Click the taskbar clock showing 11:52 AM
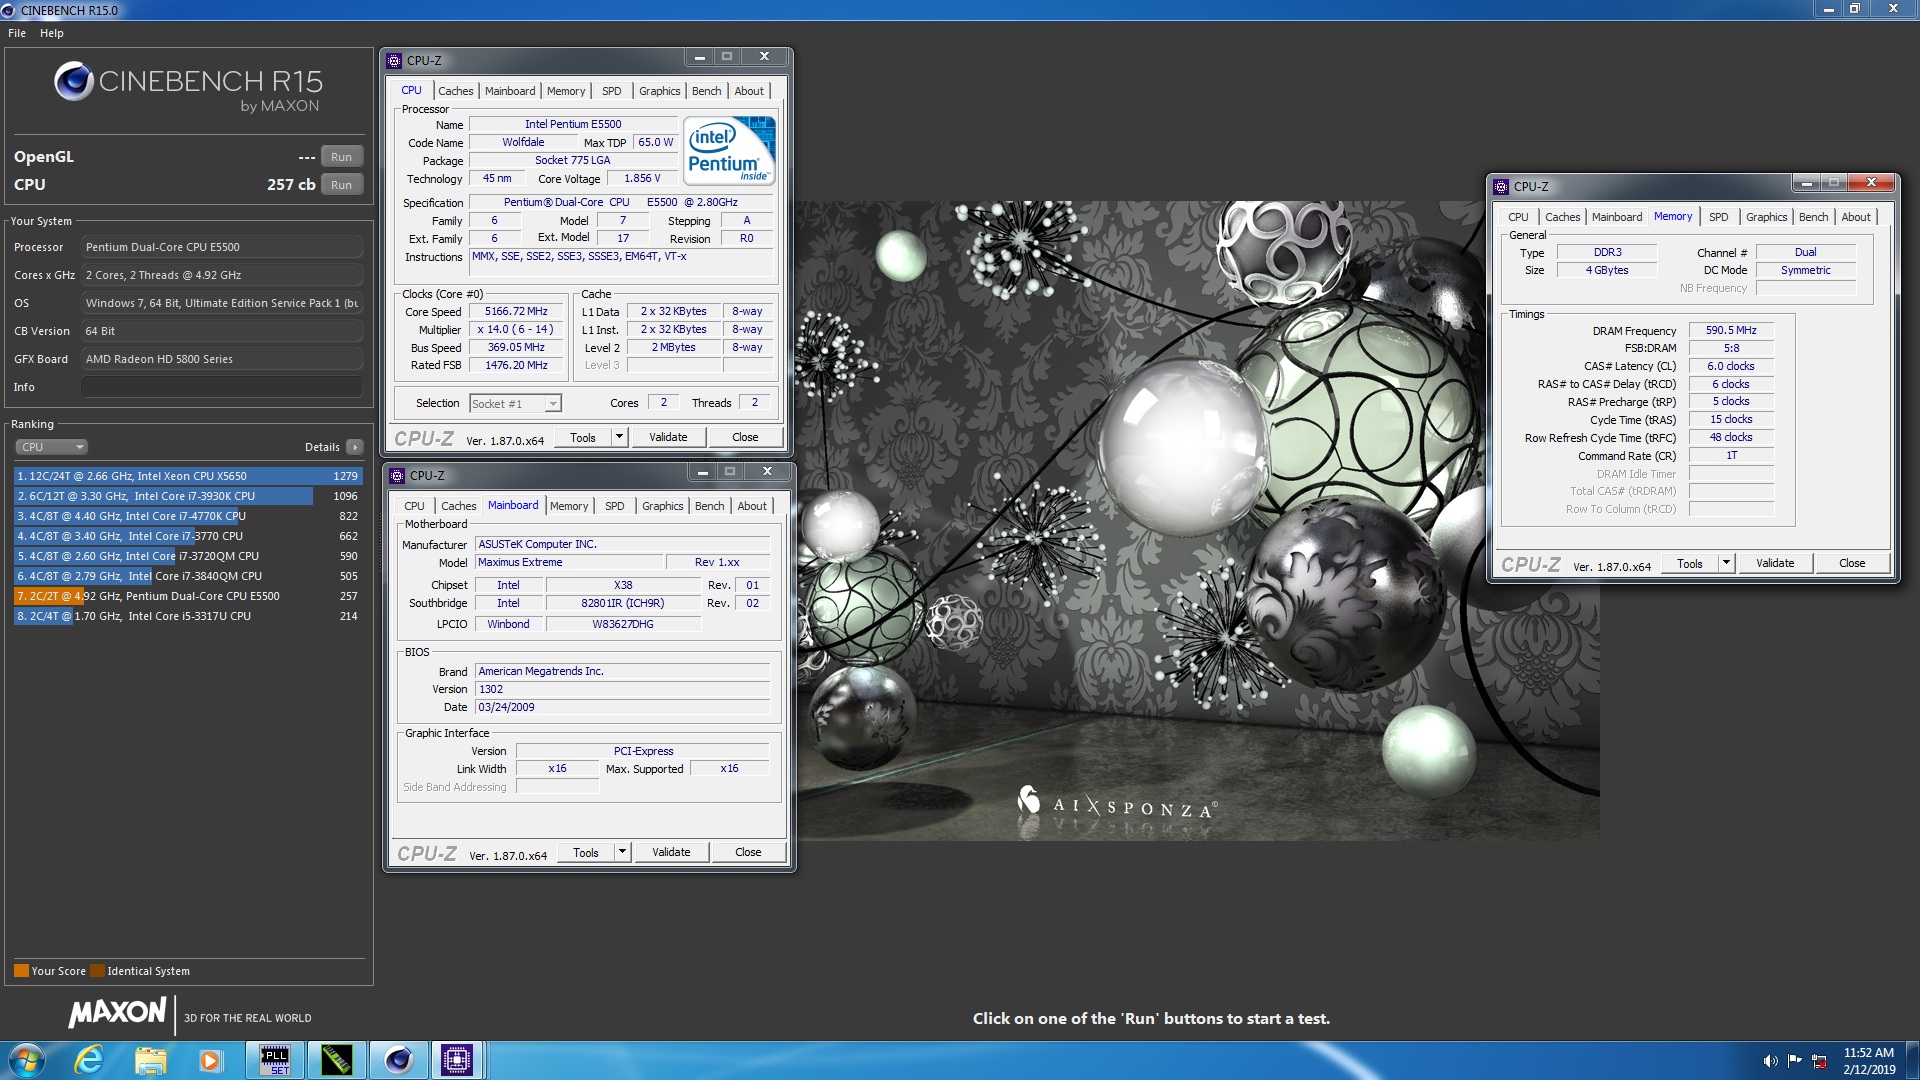 (x=1869, y=1061)
